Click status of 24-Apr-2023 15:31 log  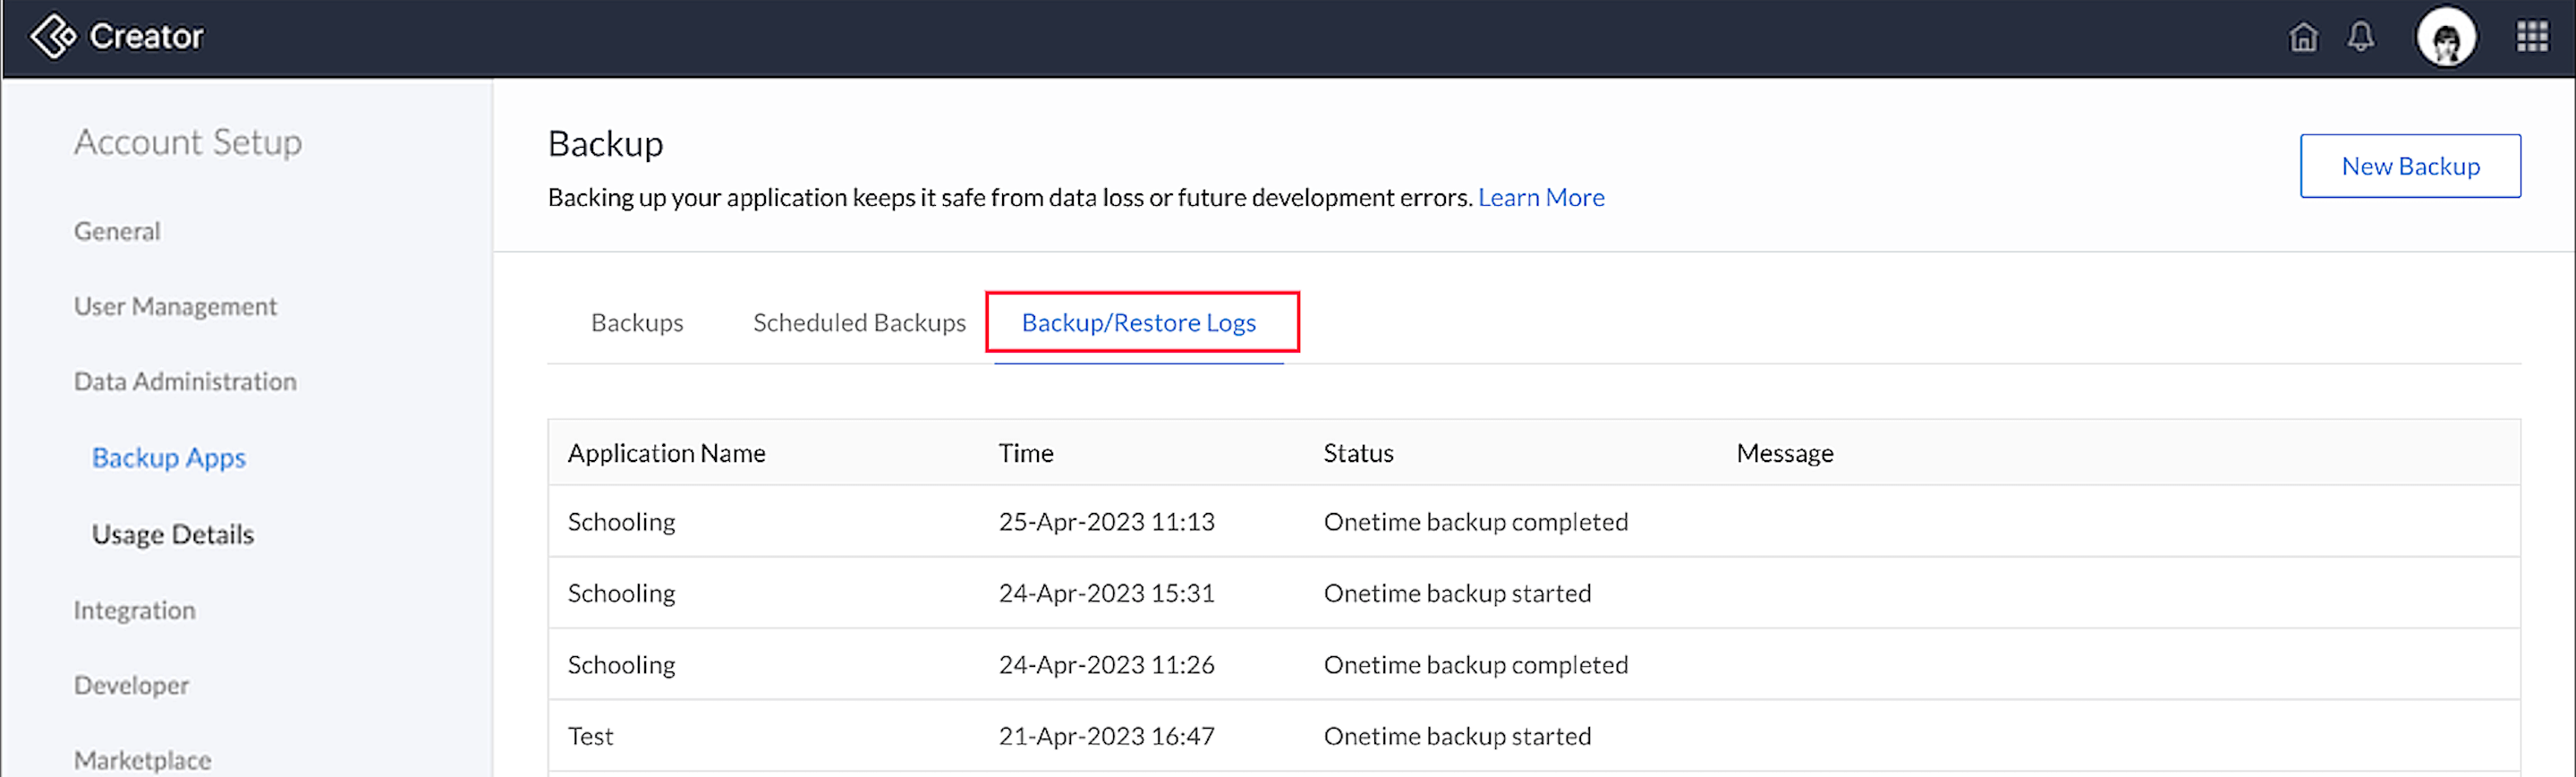(x=1457, y=593)
